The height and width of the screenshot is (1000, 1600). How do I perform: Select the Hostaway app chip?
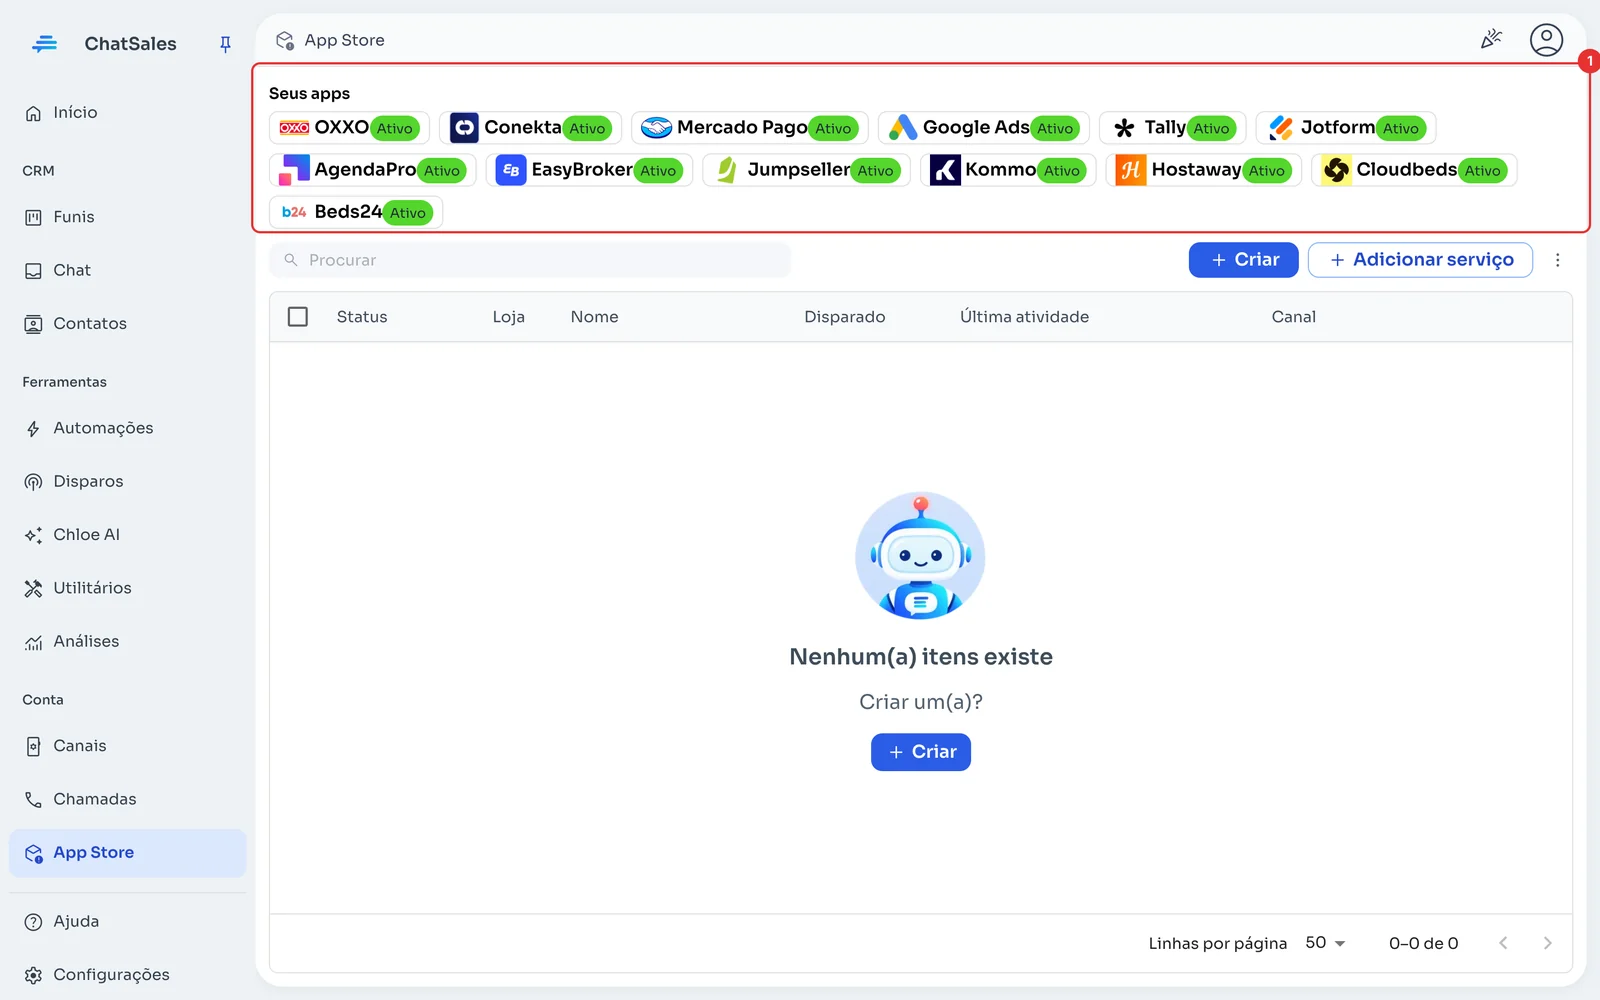[1203, 170]
